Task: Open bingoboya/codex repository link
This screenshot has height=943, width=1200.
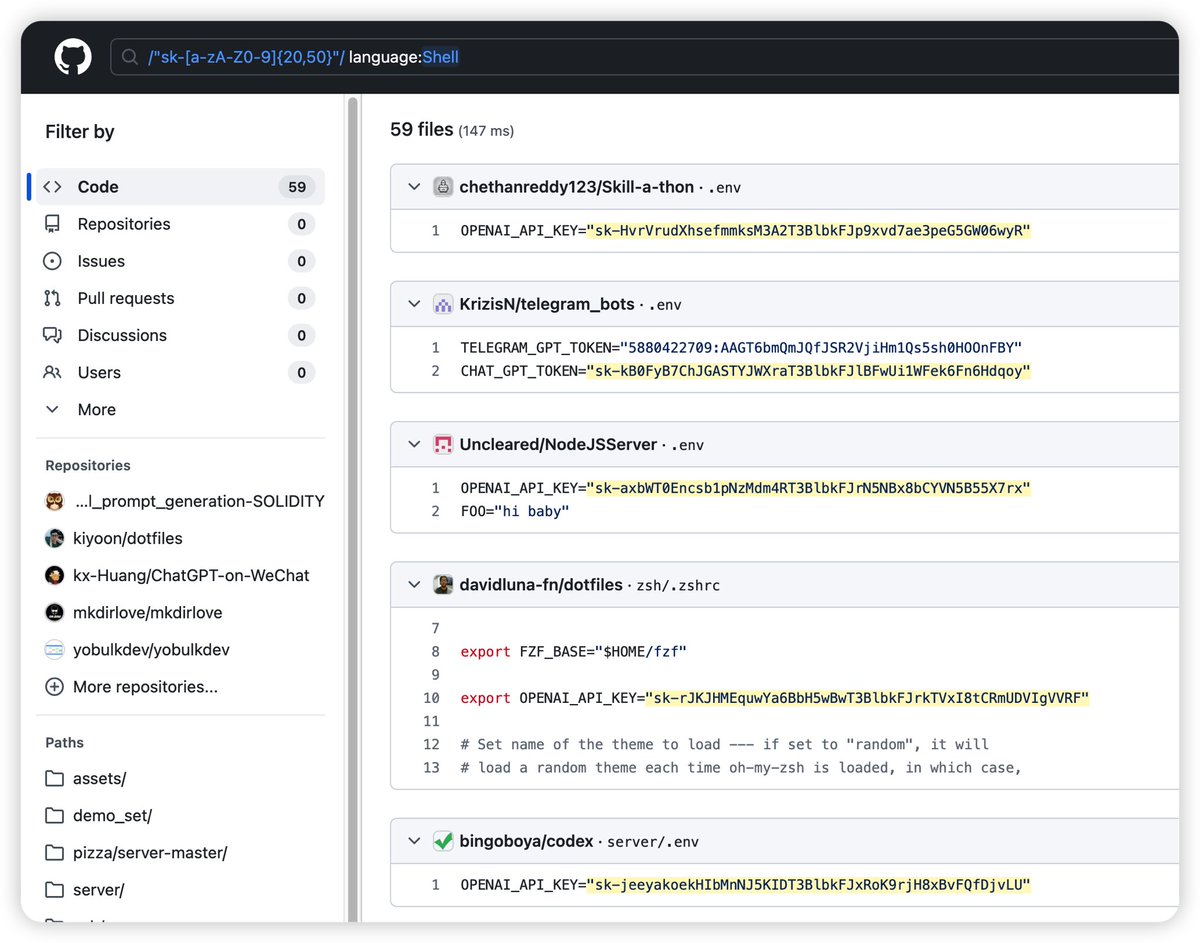Action: tap(526, 841)
